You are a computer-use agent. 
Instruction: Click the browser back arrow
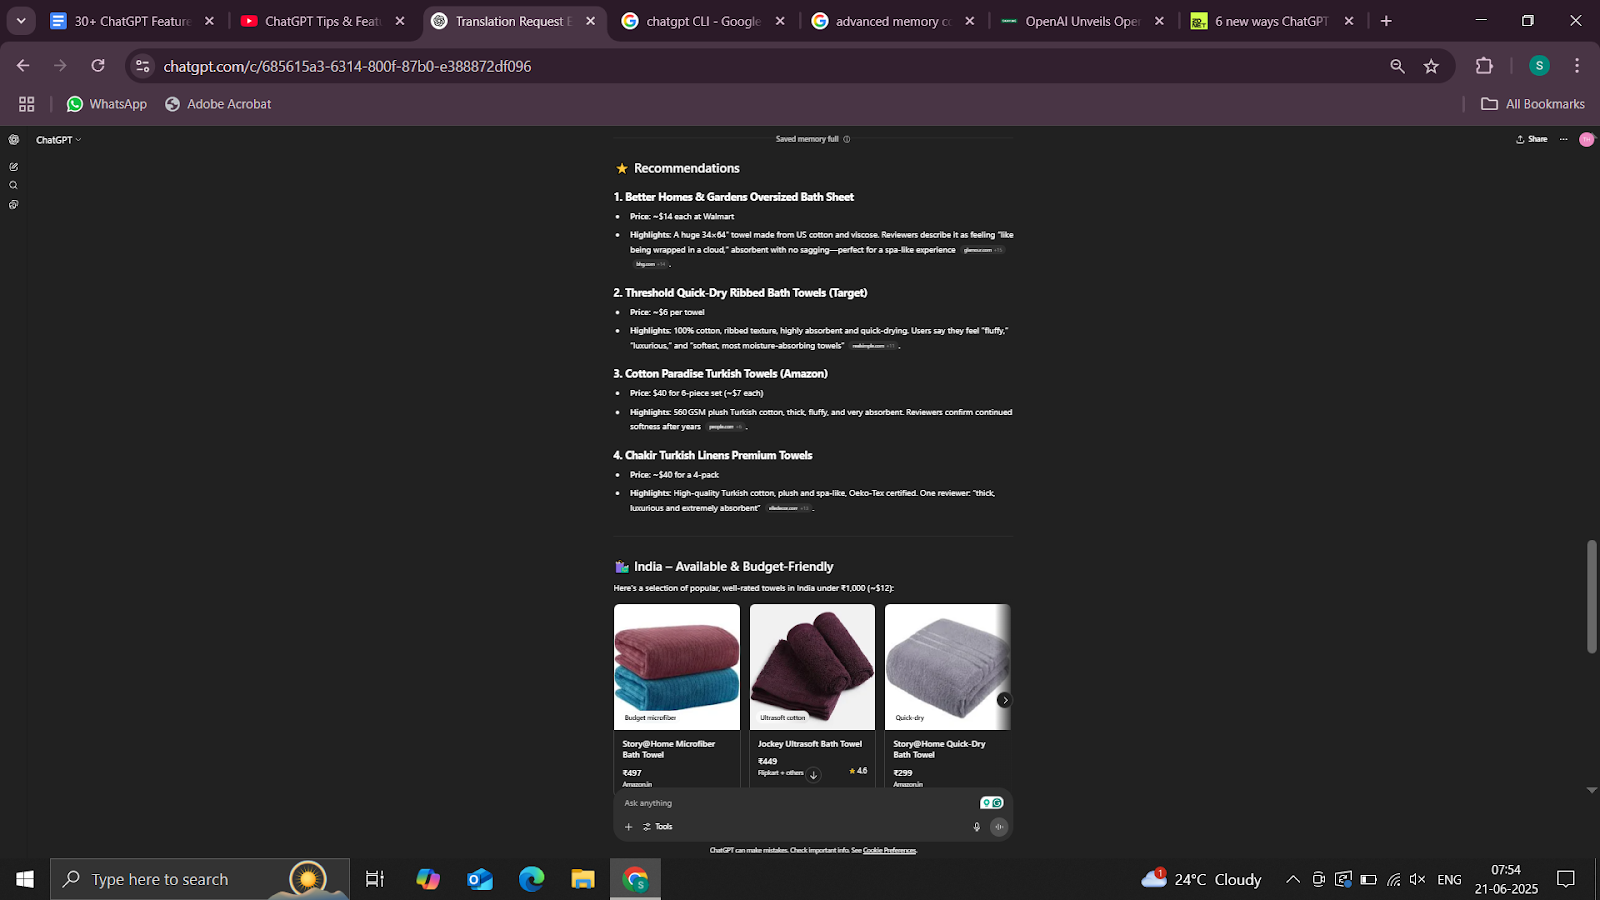click(x=23, y=66)
